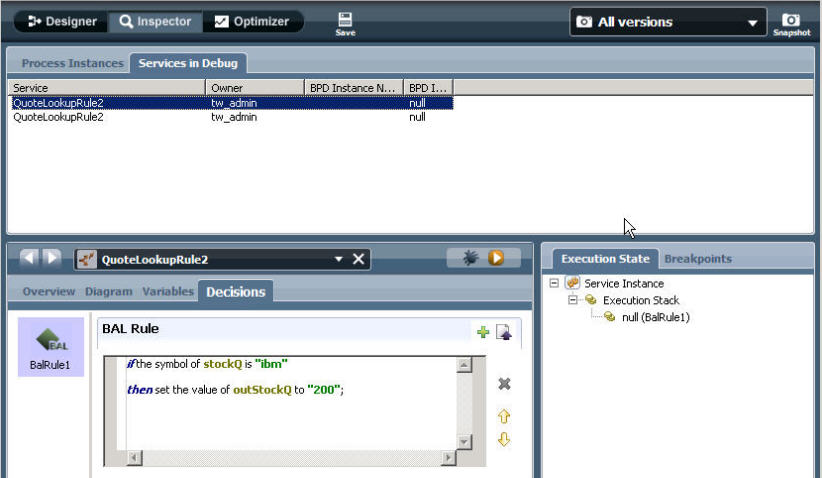Click the orange run play button
This screenshot has height=478, width=822.
coord(496,257)
